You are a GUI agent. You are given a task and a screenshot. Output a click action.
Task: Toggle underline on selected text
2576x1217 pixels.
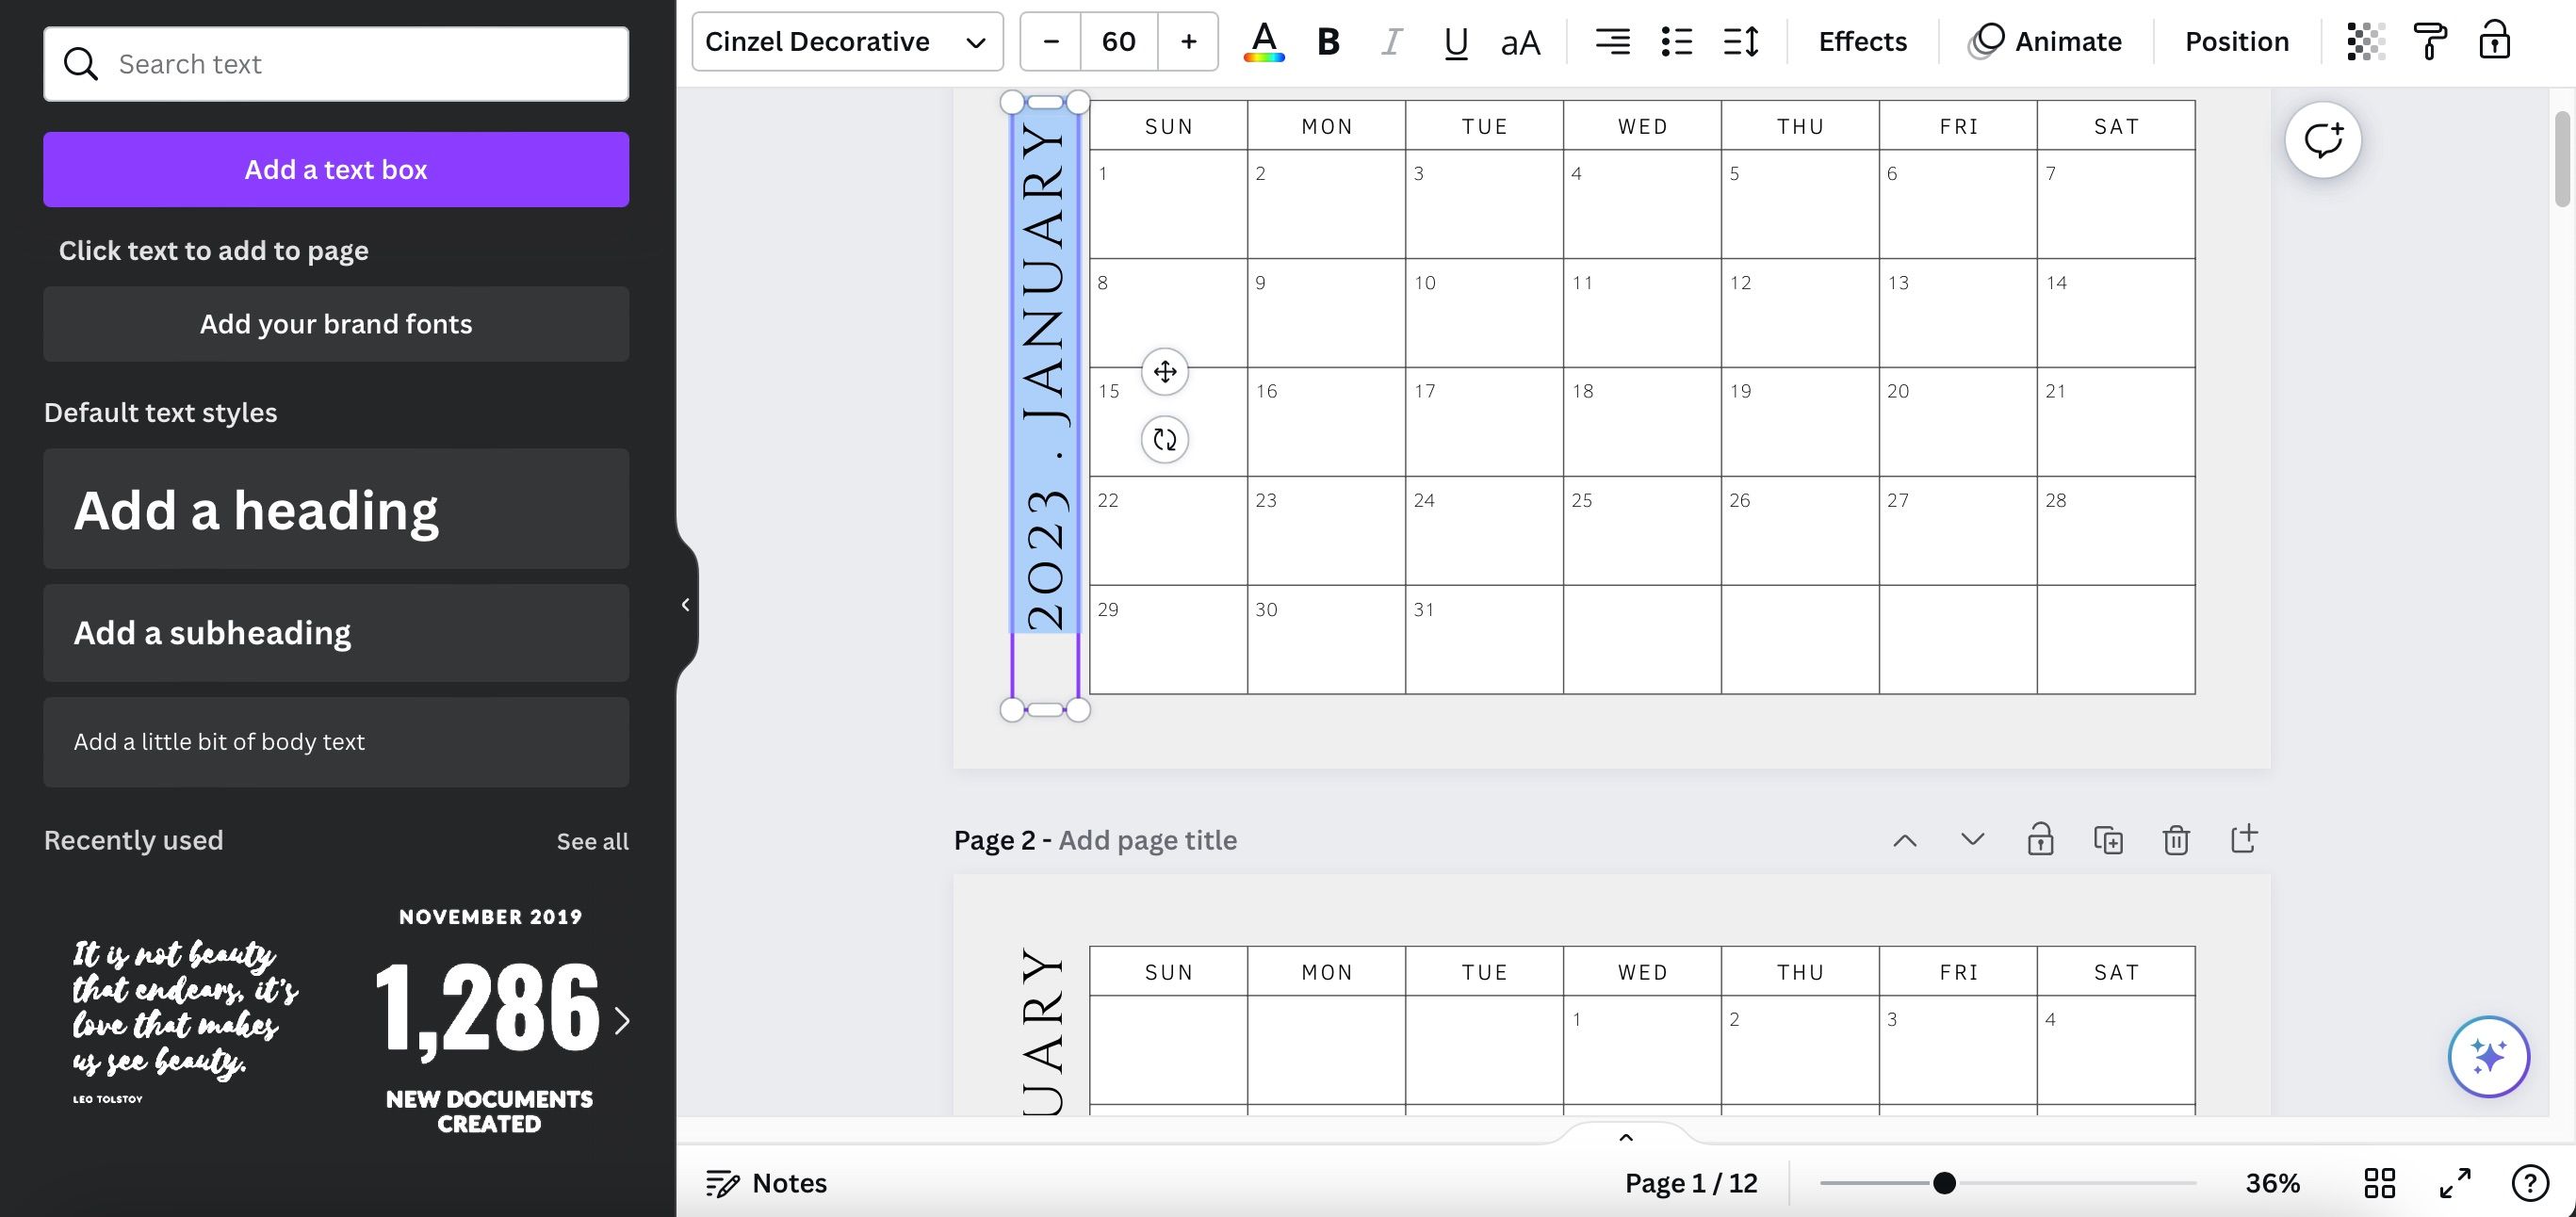pyautogui.click(x=1455, y=42)
